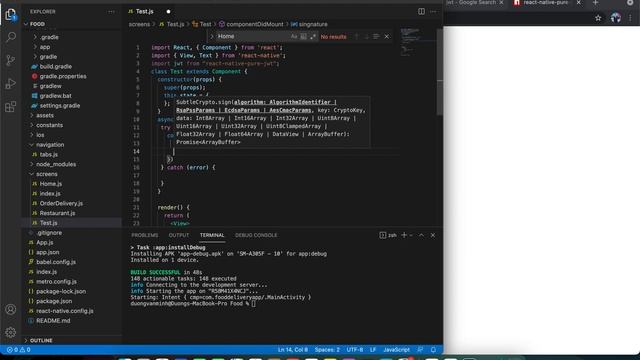Click the editor minimap
Image resolution: width=640 pixels, height=360 pixels.
[x=416, y=42]
